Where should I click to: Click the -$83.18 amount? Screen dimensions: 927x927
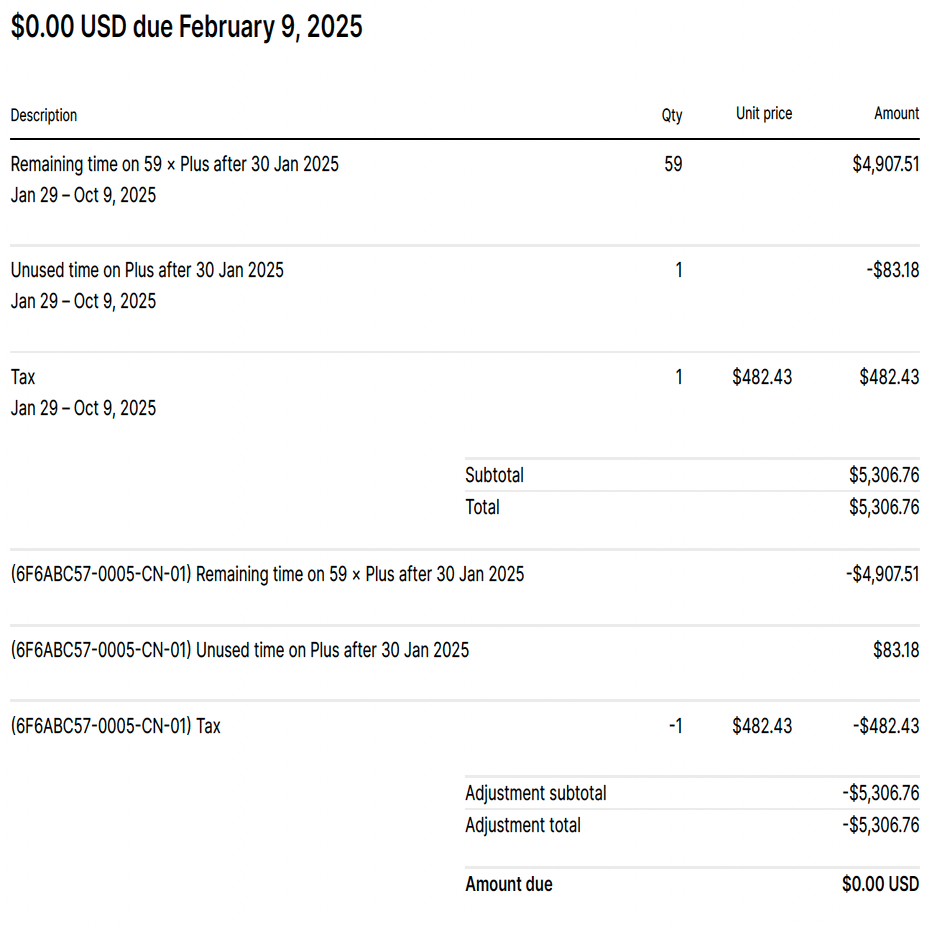point(892,270)
